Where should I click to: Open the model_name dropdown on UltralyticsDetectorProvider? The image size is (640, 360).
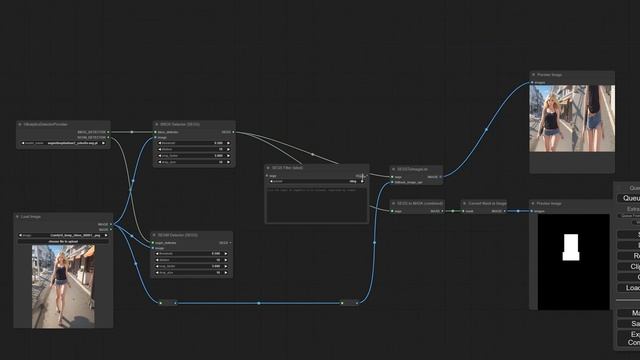coord(63,143)
